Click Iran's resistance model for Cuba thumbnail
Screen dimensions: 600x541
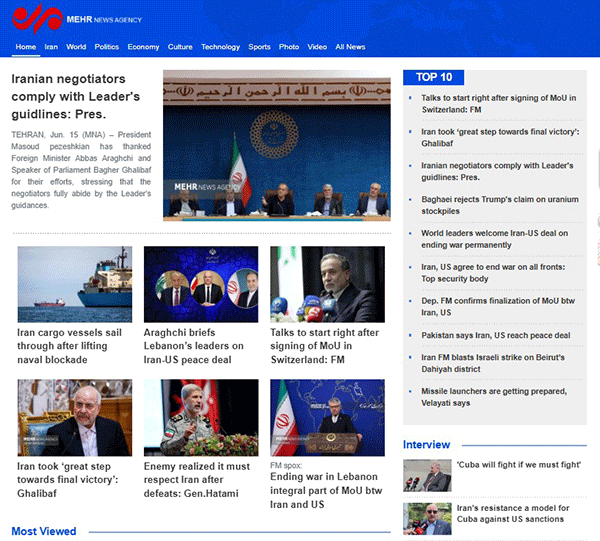click(427, 519)
